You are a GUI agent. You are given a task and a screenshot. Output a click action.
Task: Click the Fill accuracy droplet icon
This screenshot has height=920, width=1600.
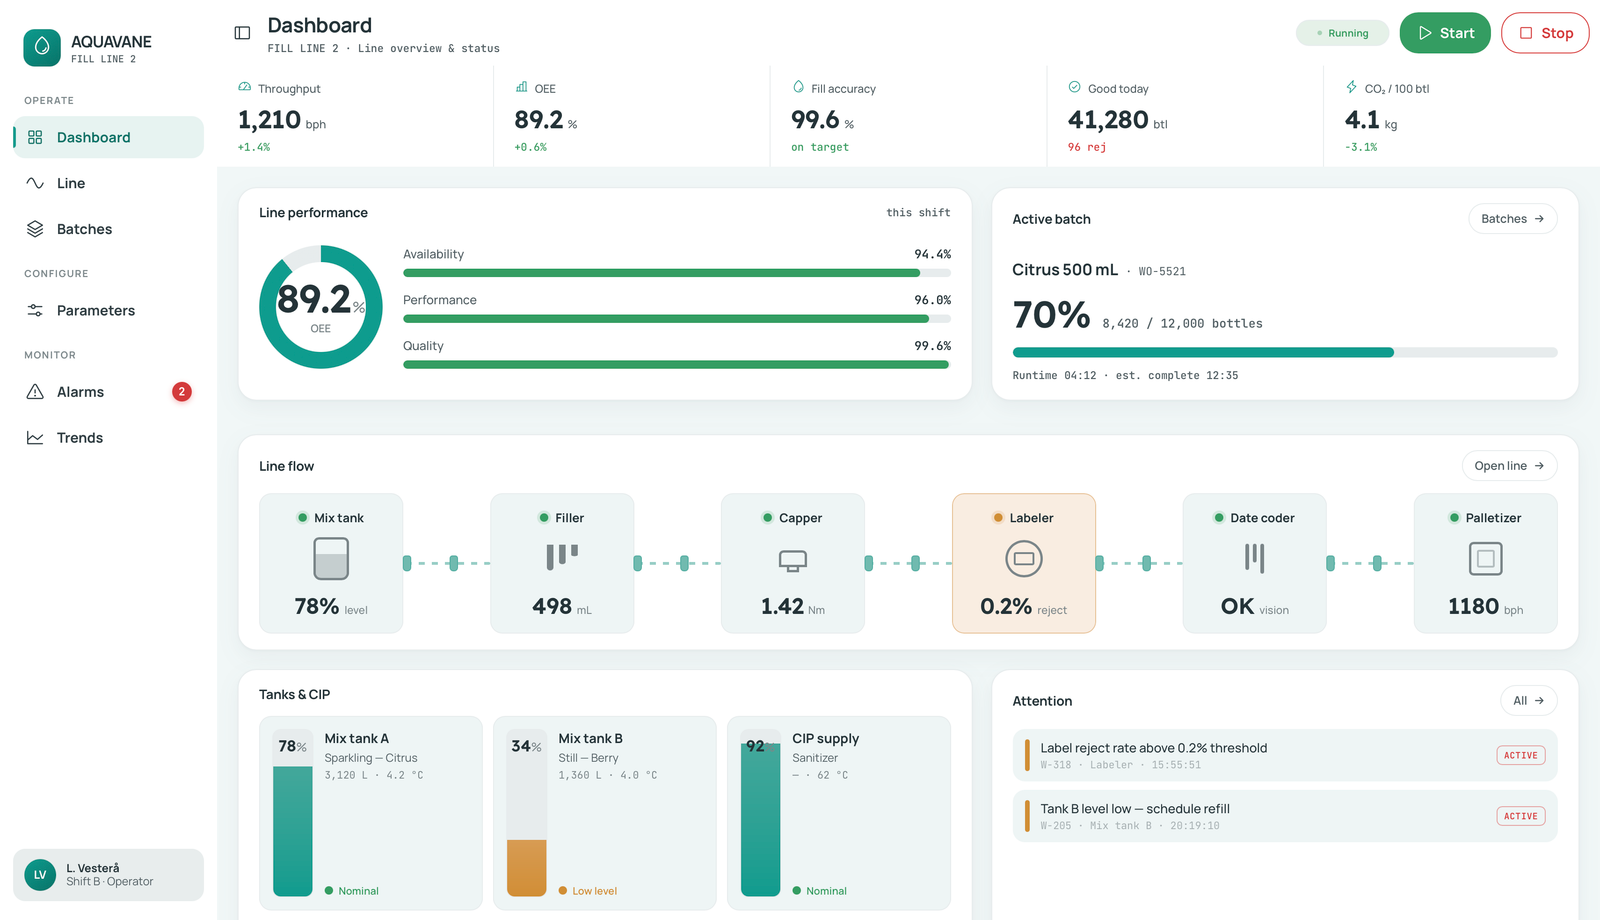tap(798, 87)
